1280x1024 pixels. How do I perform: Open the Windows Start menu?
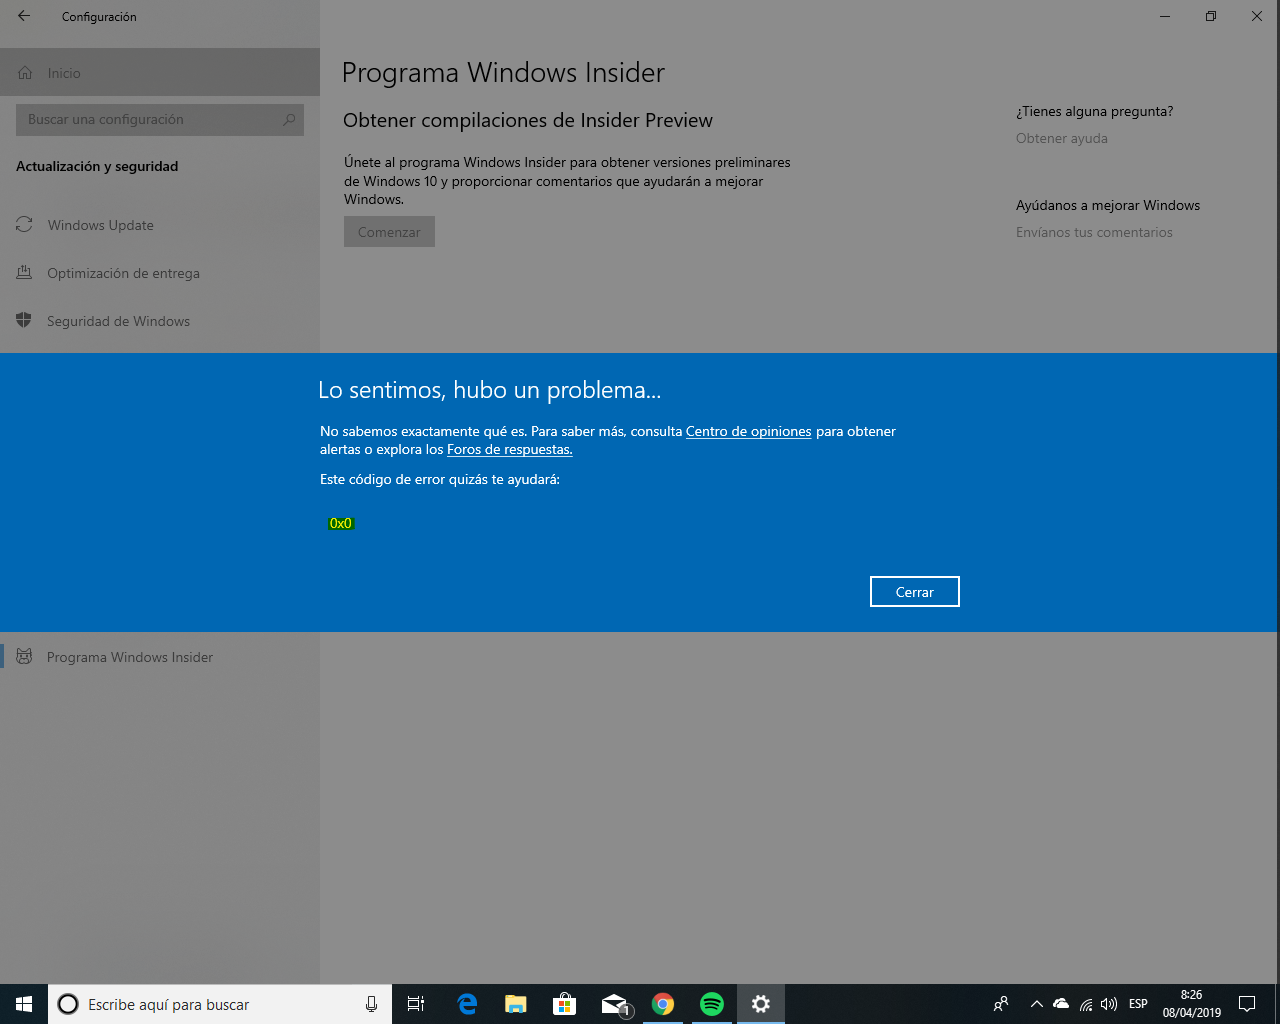24,1004
